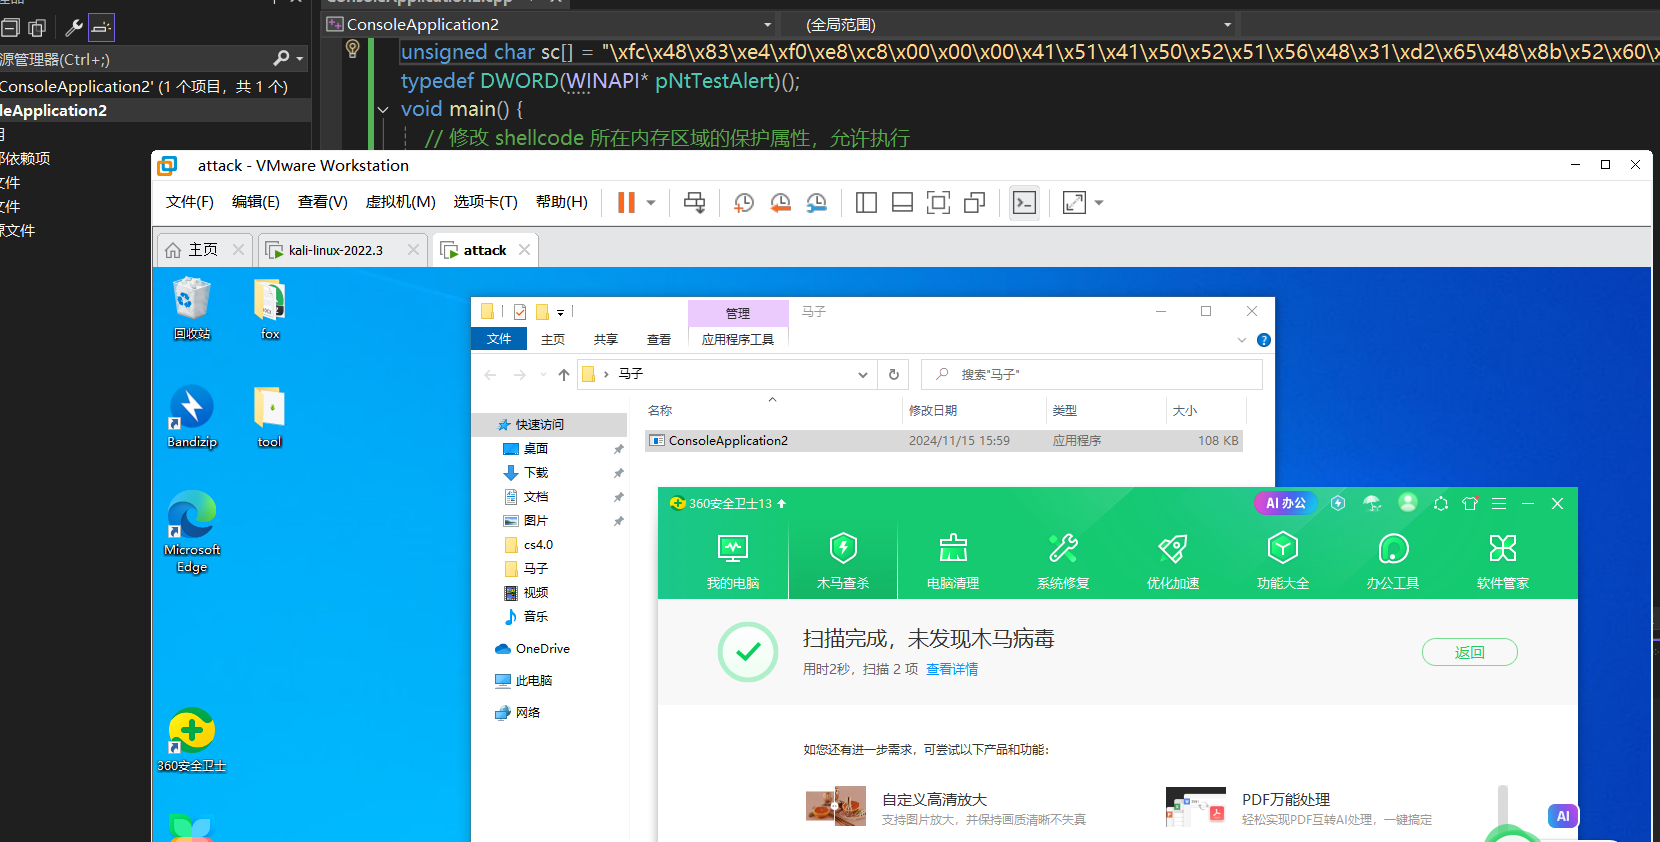Open the 360 hamburger main menu

[x=1499, y=503]
